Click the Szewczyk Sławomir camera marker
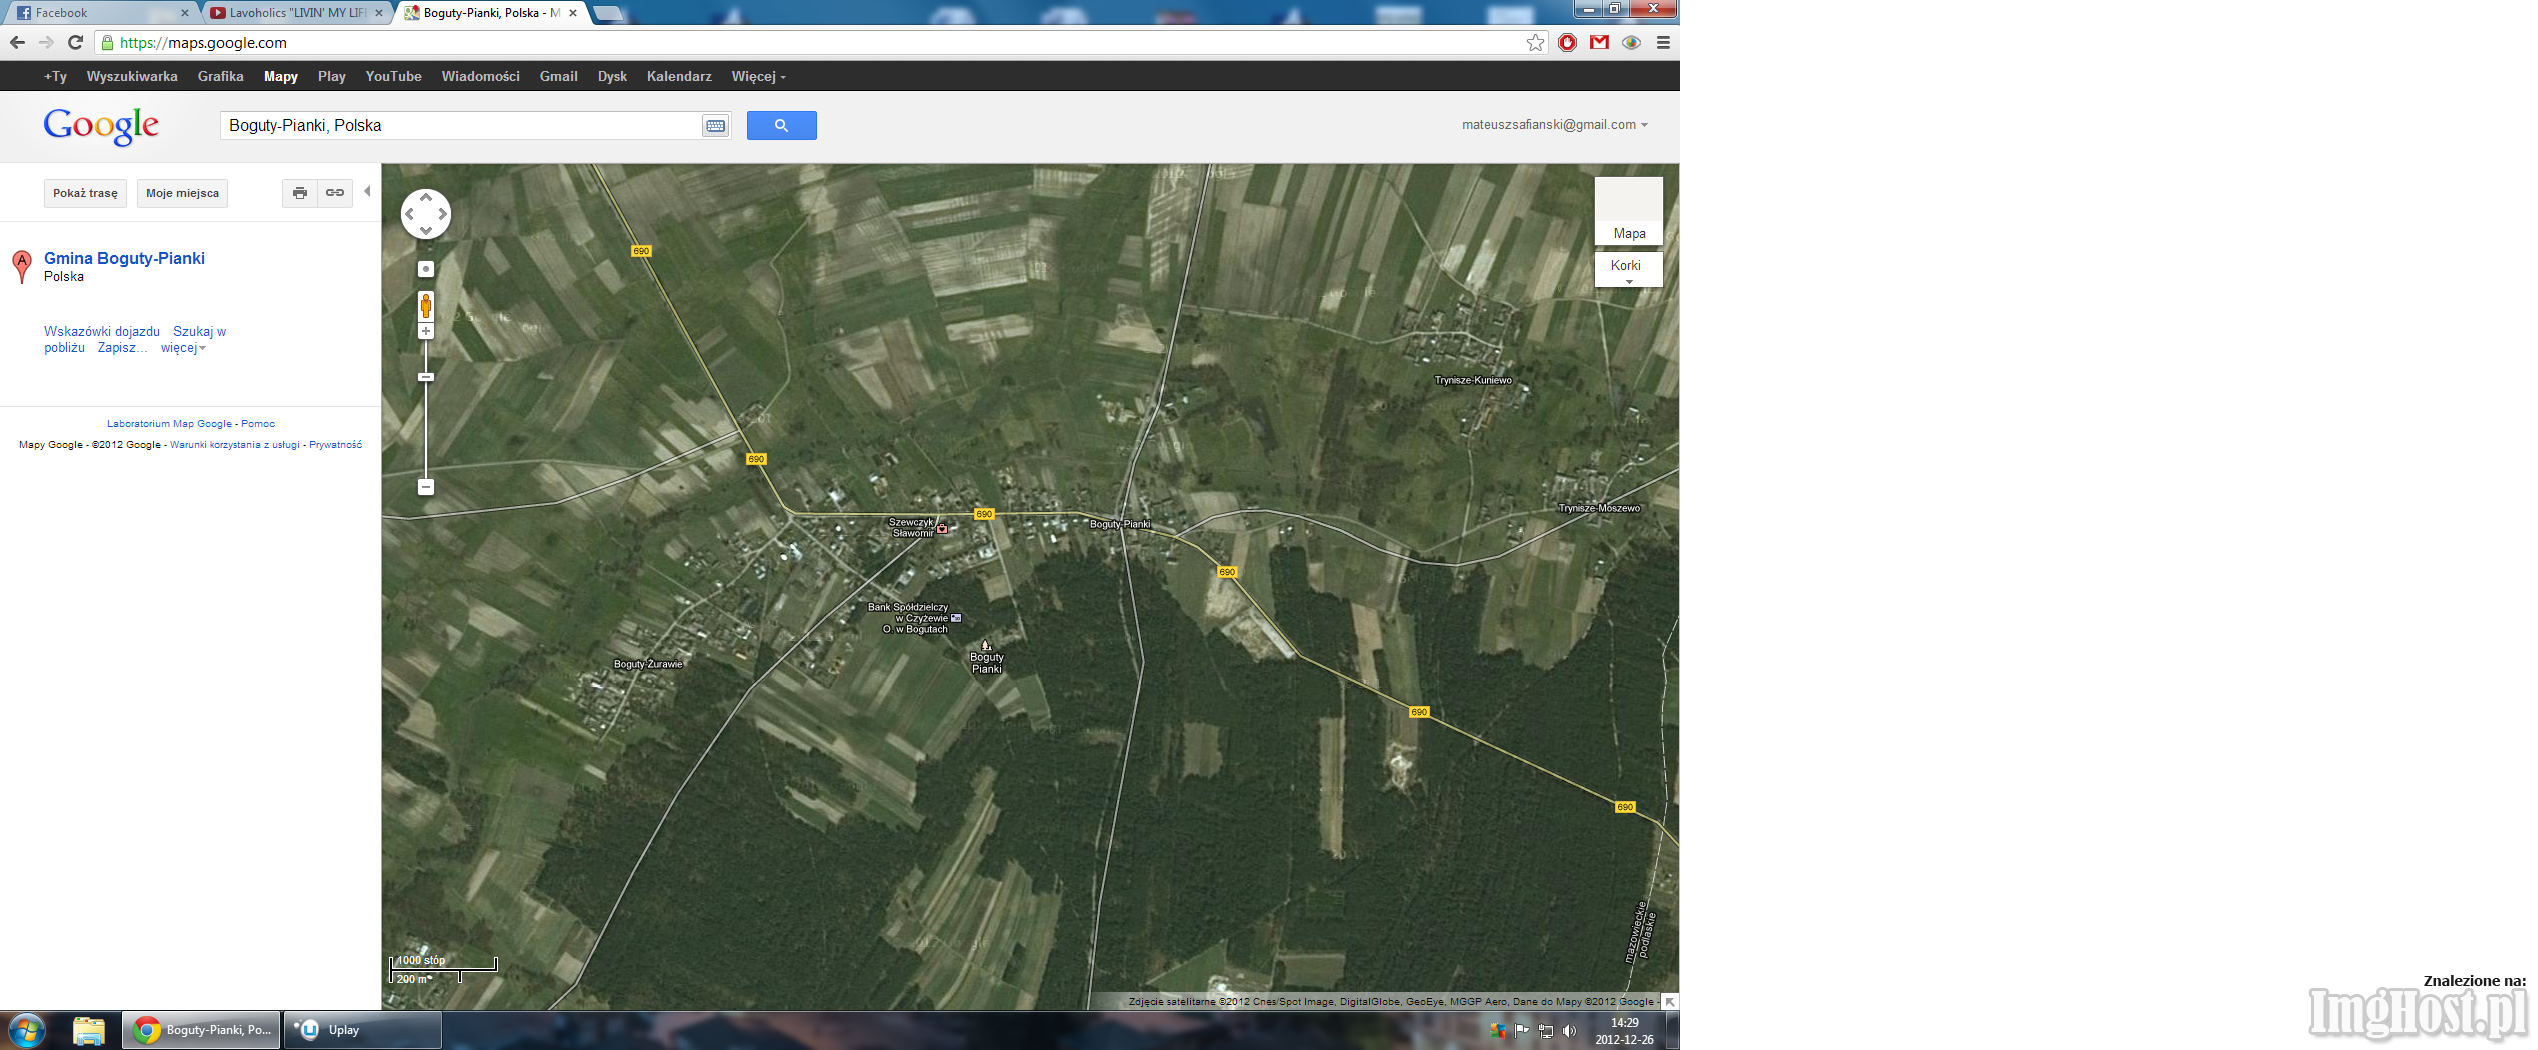This screenshot has width=2538, height=1050. [942, 528]
